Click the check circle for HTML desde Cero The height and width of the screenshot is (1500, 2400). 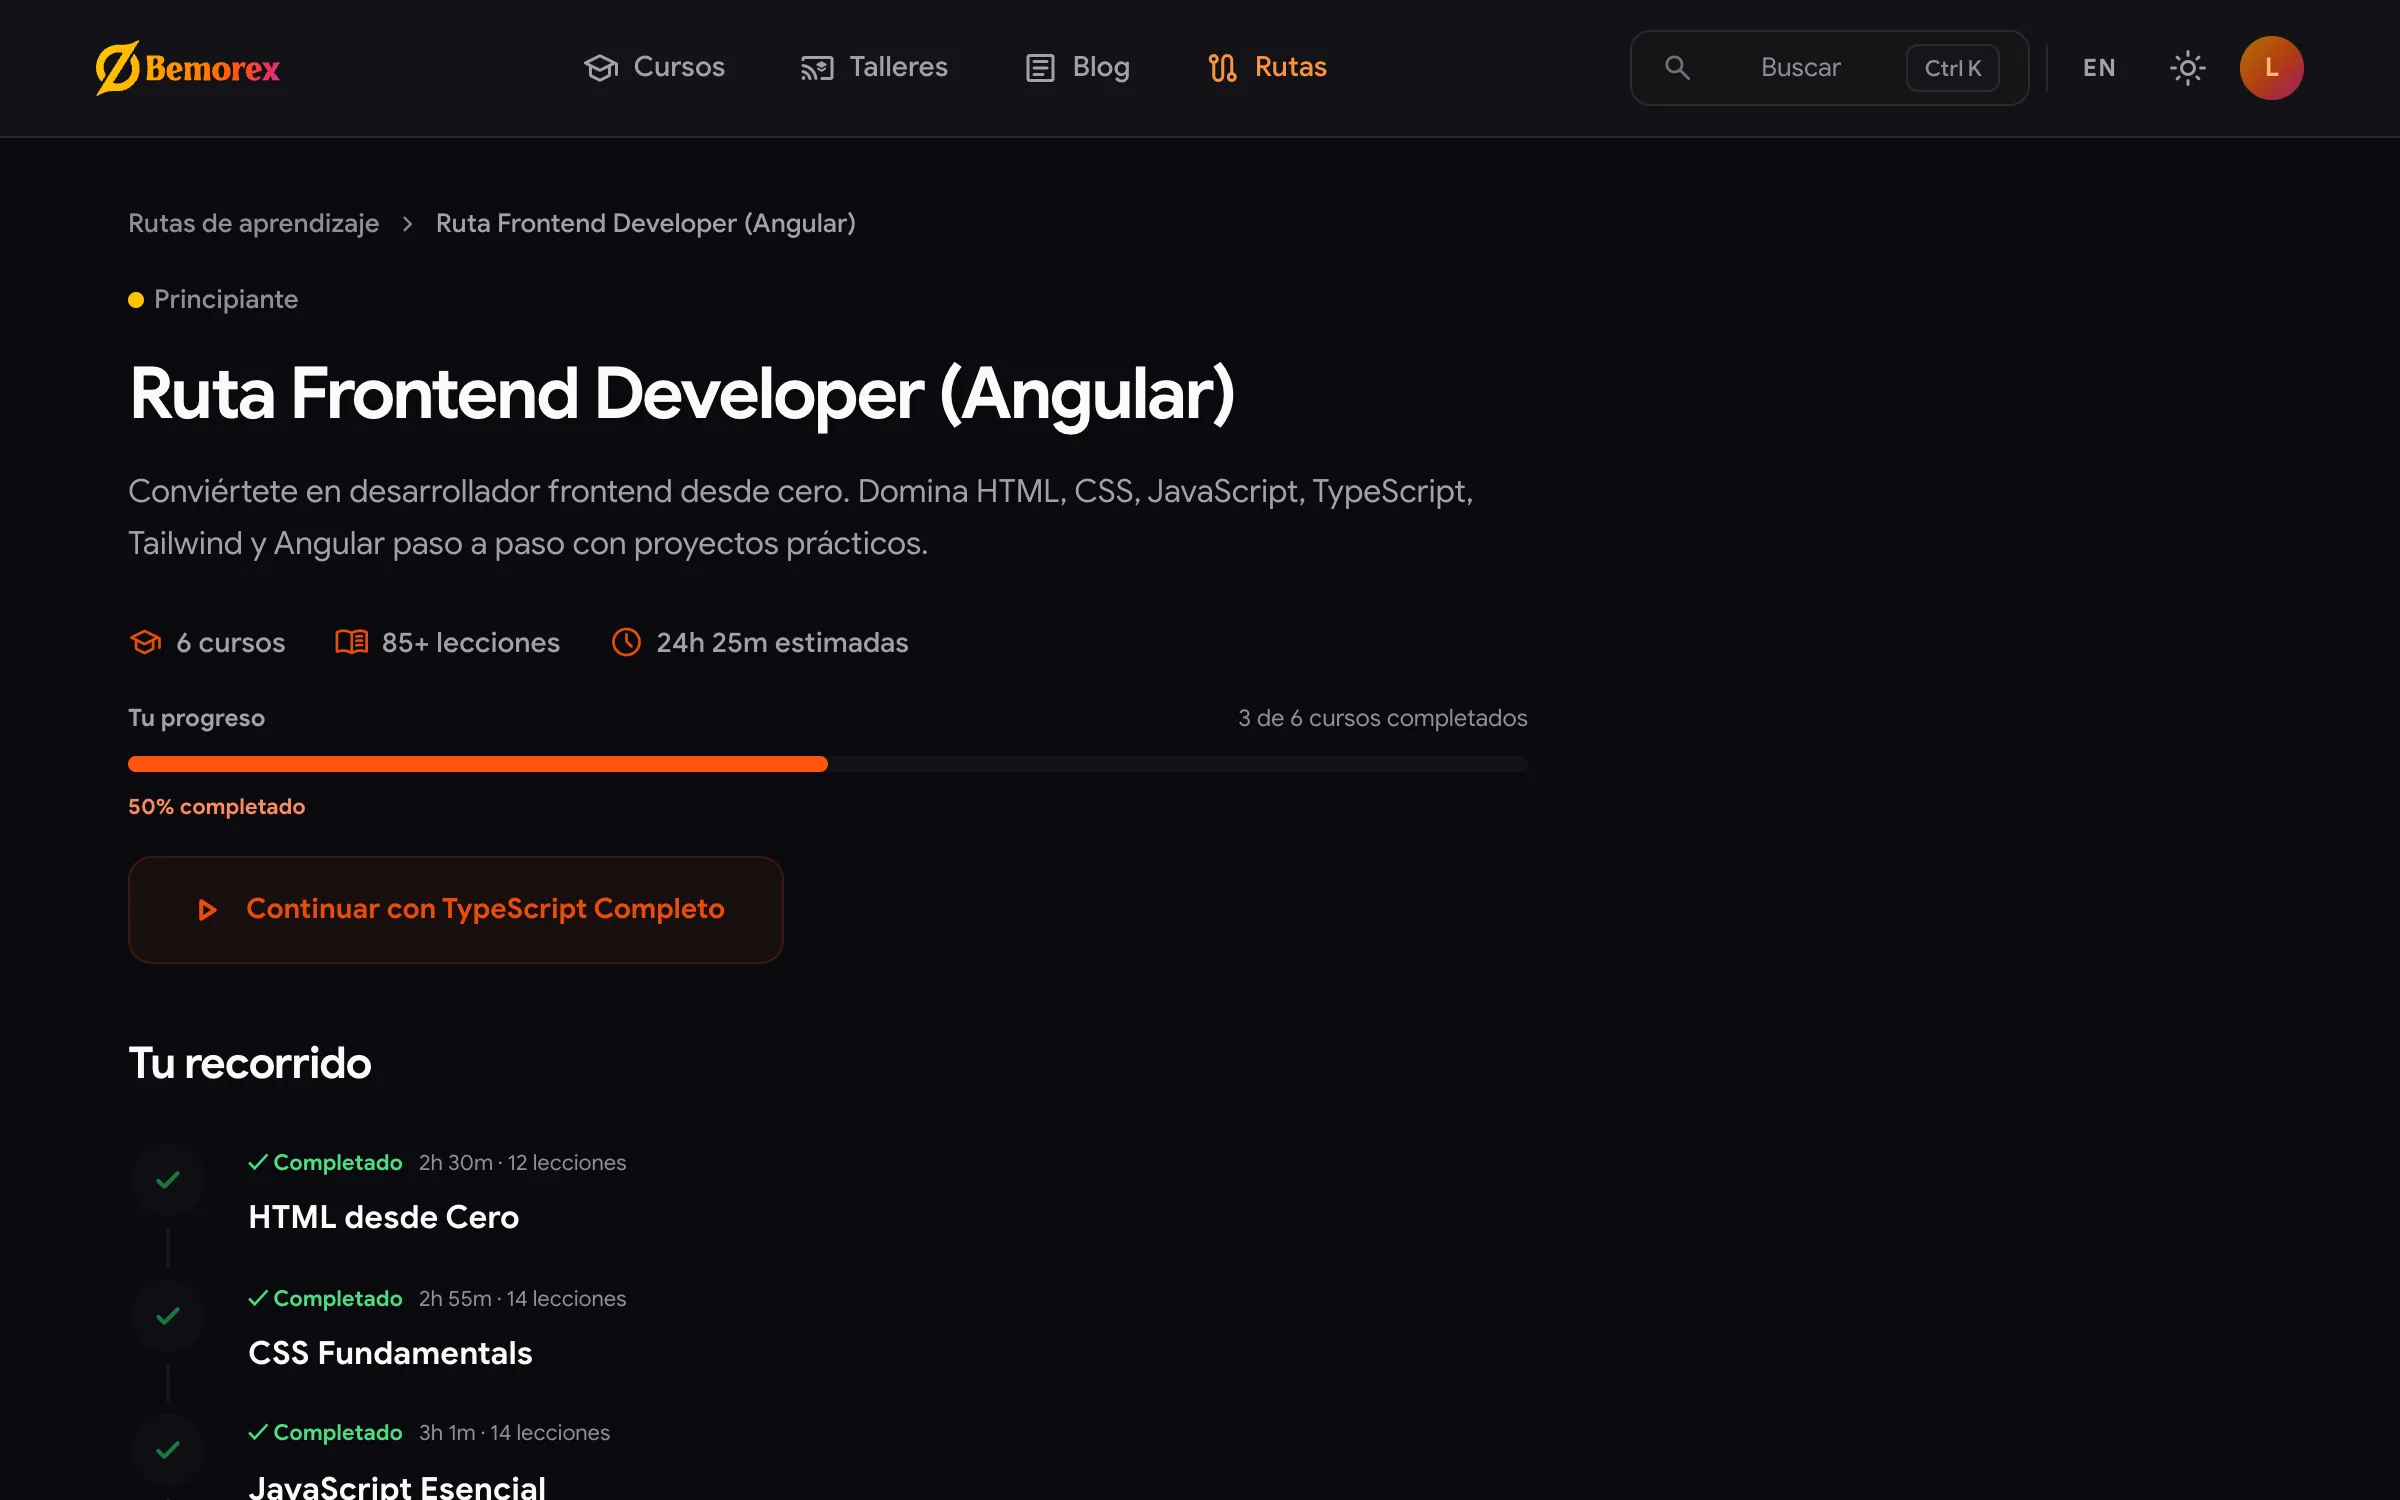click(168, 1180)
